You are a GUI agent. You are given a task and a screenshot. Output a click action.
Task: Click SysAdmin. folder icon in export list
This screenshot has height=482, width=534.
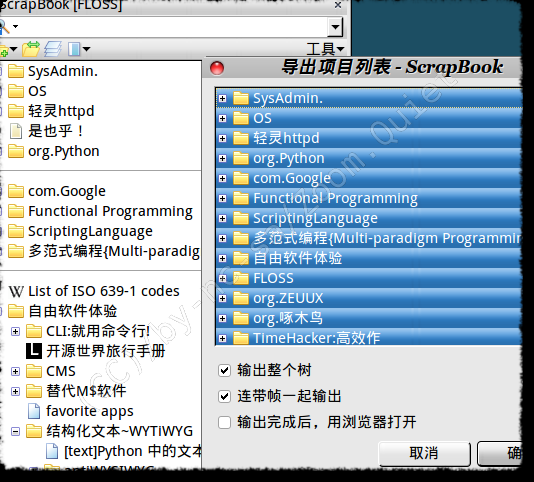click(x=241, y=98)
